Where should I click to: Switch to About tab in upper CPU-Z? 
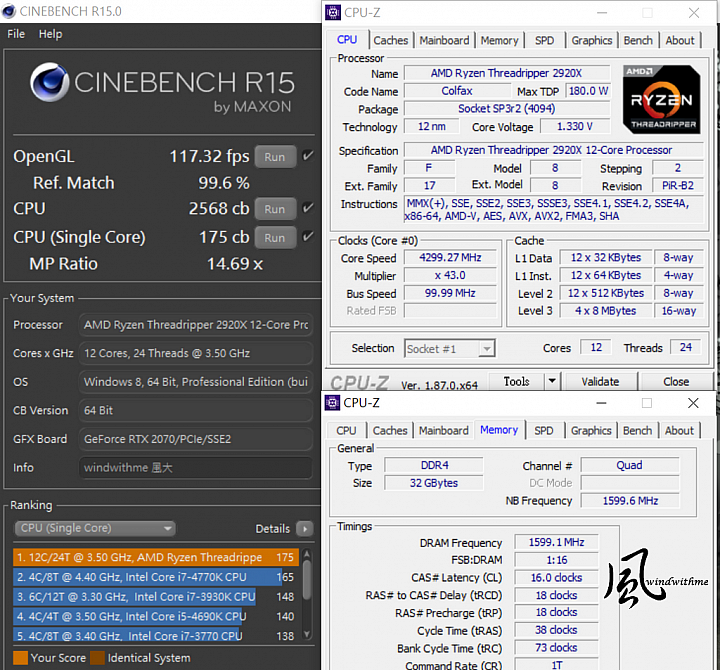(680, 40)
